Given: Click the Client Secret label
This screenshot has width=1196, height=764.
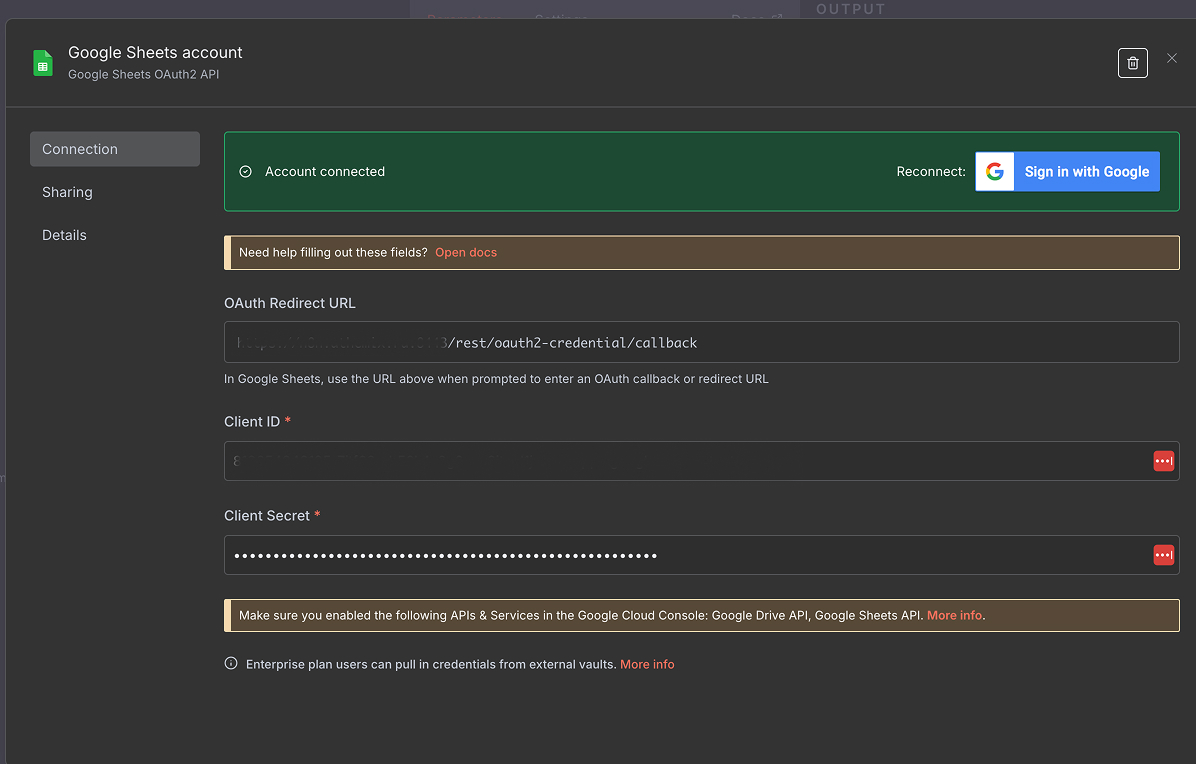Looking at the screenshot, I should tap(267, 516).
